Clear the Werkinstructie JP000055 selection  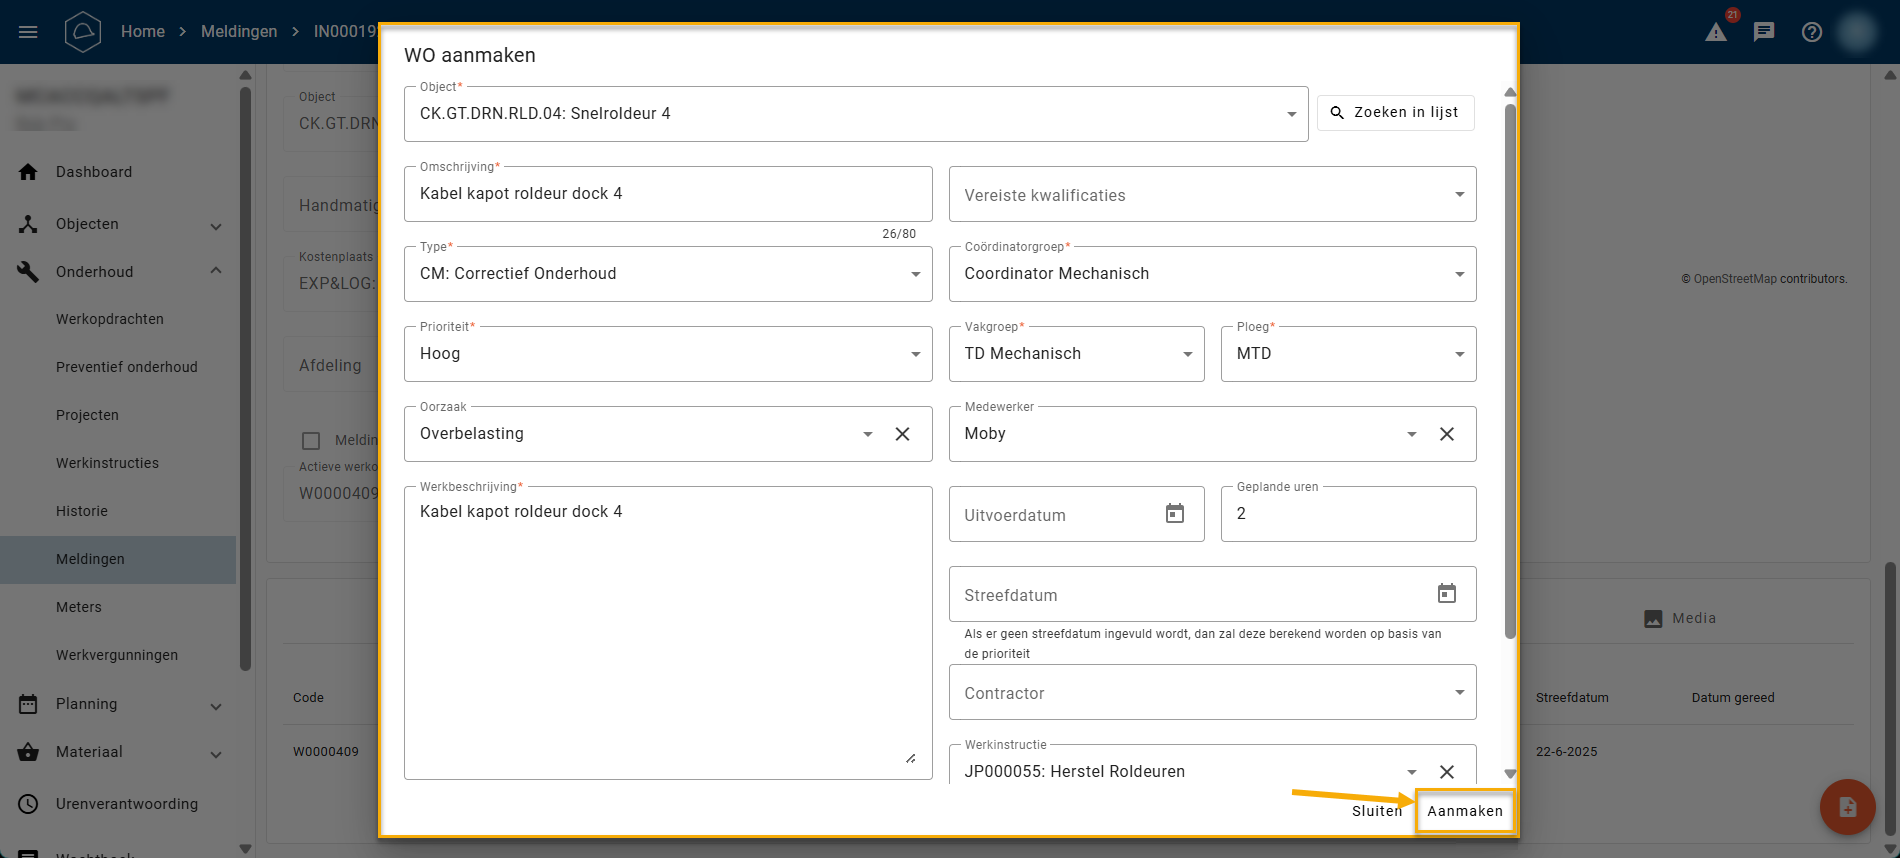1447,771
